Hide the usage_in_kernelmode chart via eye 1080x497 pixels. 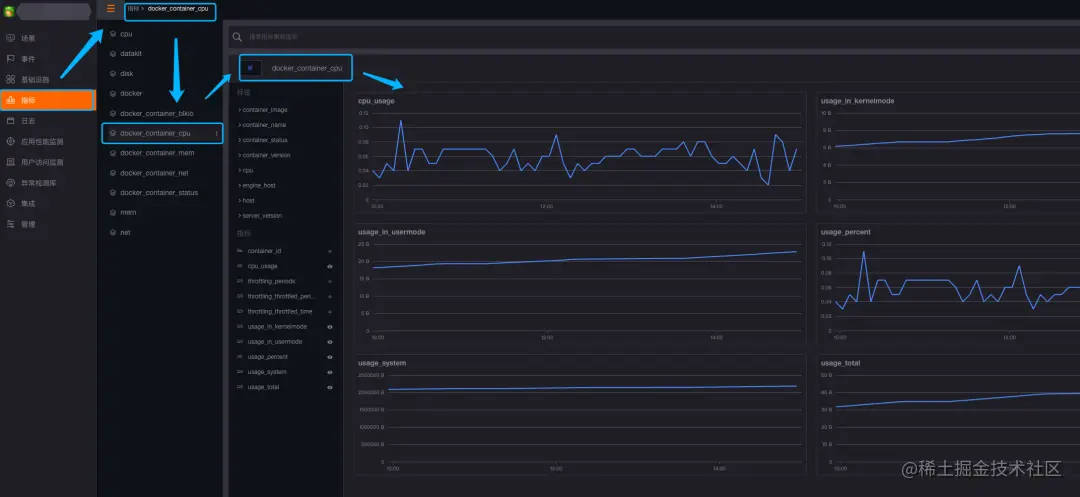330,327
